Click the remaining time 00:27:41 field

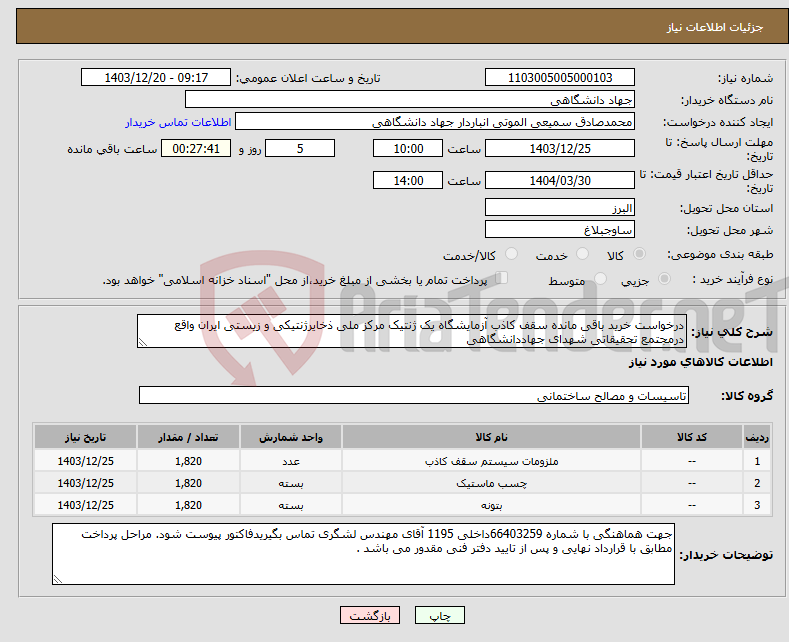(x=196, y=148)
